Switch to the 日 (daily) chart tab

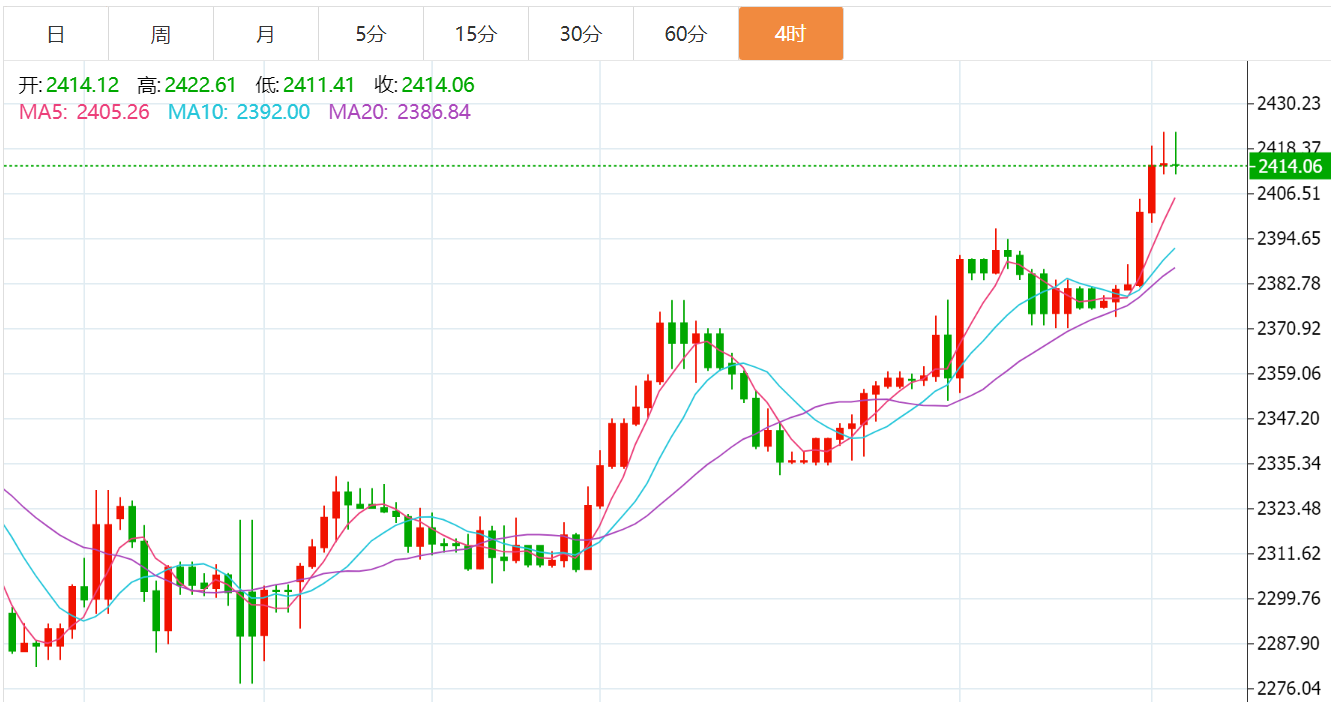(x=56, y=34)
